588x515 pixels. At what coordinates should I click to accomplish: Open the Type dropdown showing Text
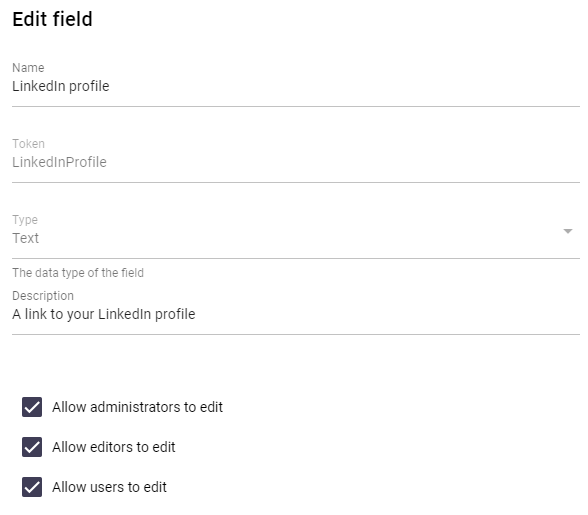[296, 238]
